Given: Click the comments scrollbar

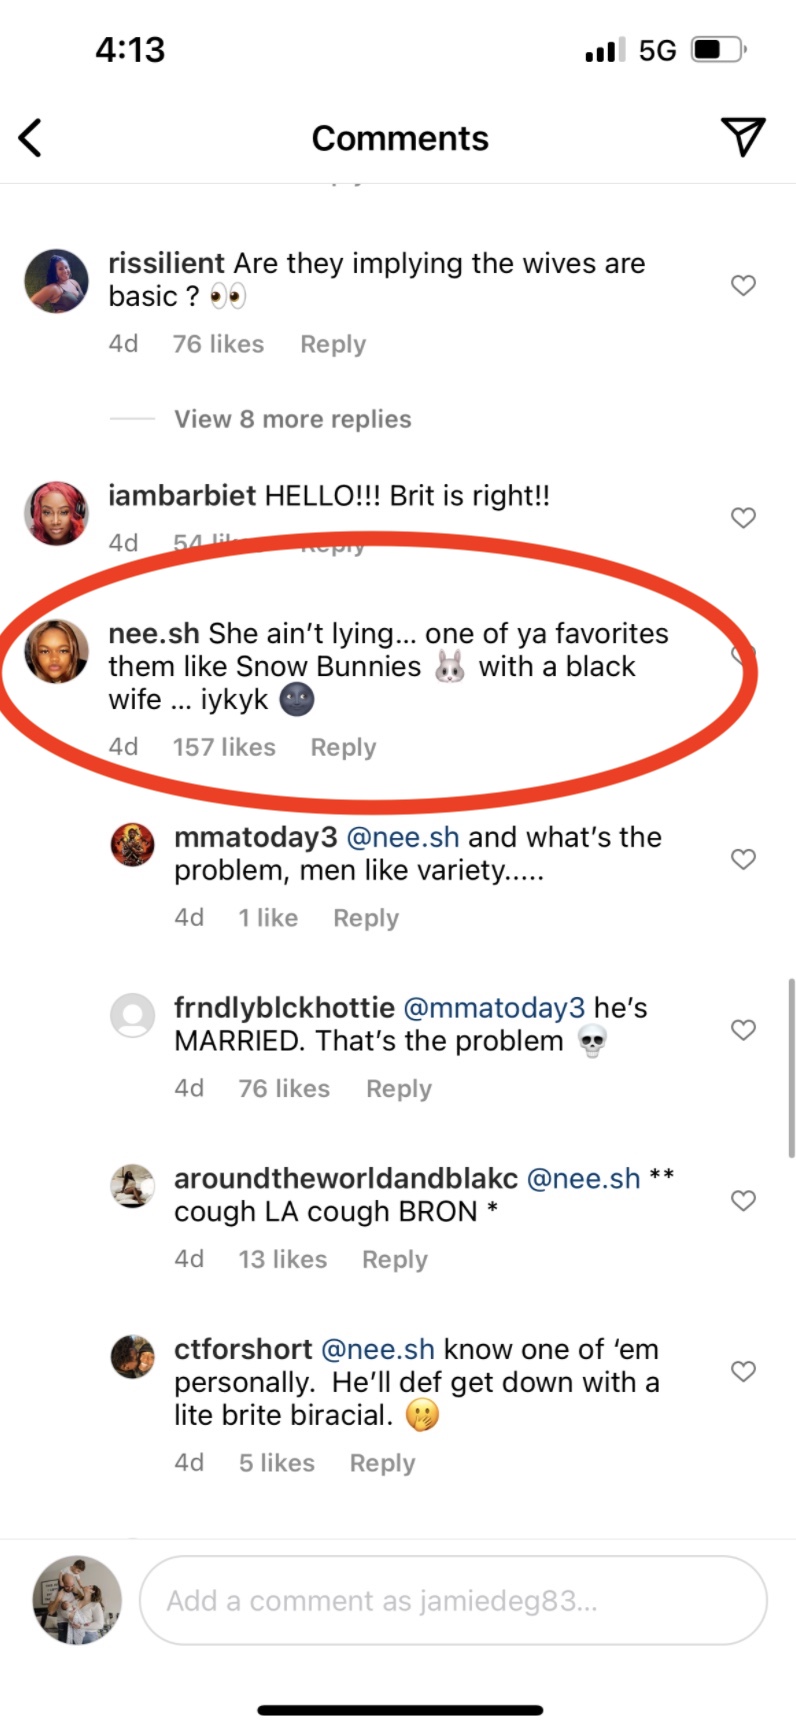Looking at the screenshot, I should (791, 1066).
